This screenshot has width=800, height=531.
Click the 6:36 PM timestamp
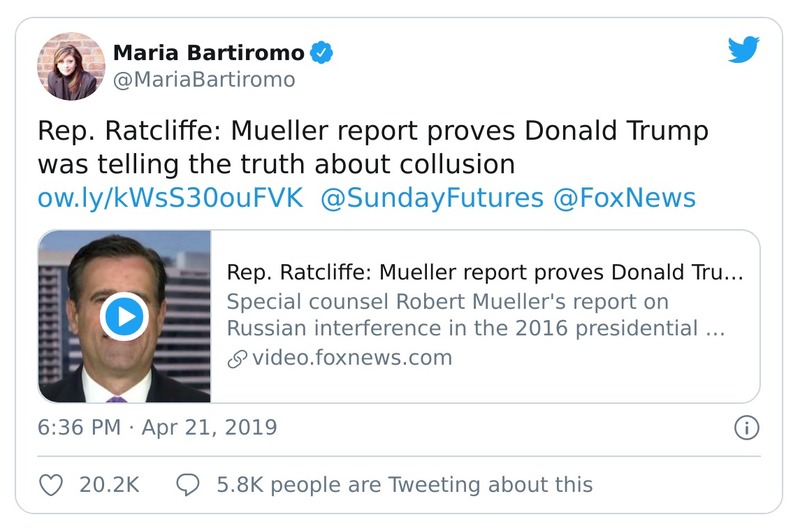tap(80, 428)
